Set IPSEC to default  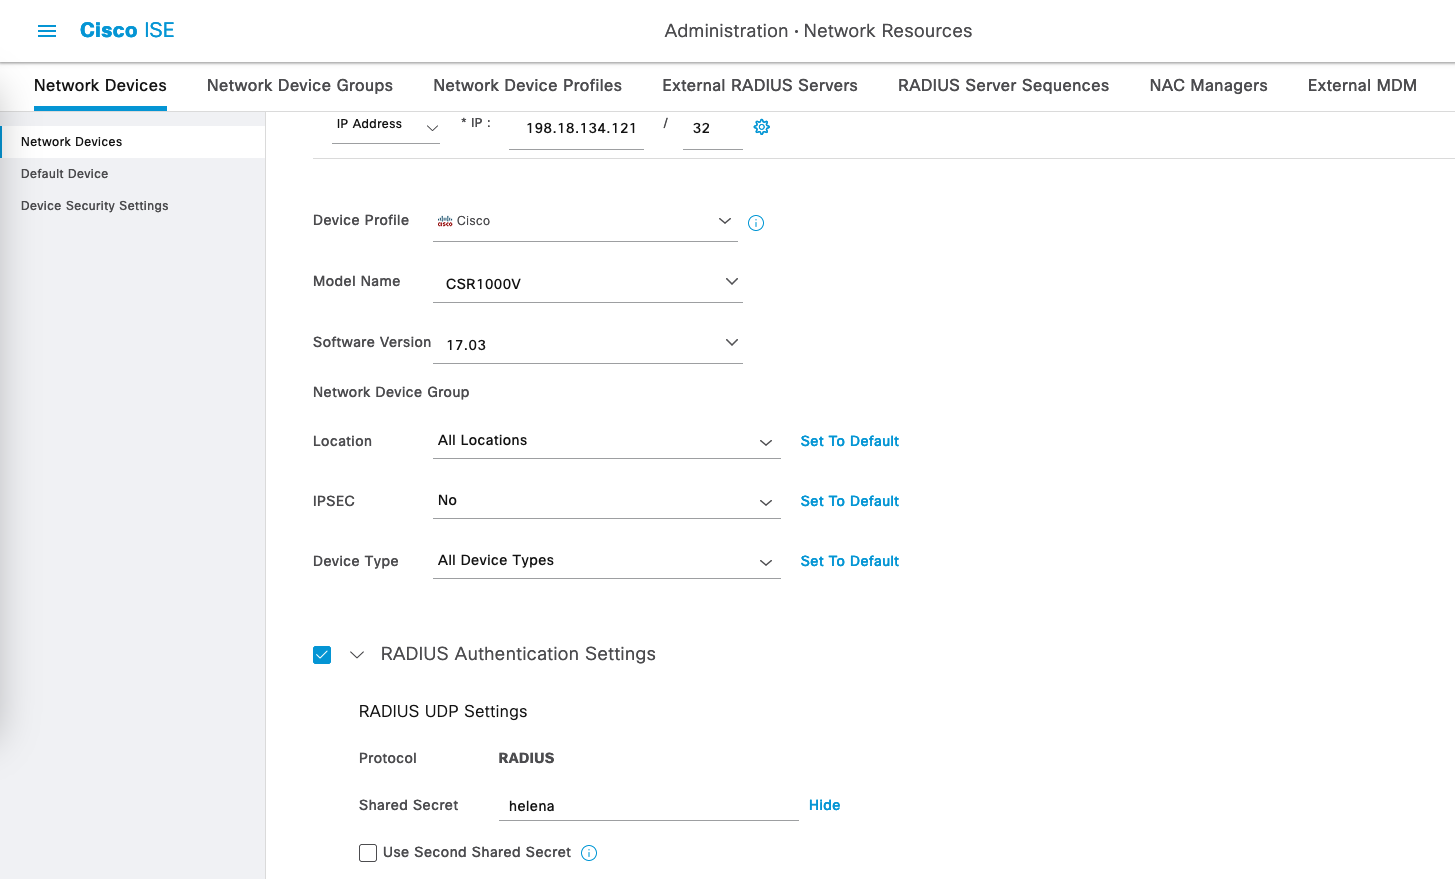pos(849,501)
